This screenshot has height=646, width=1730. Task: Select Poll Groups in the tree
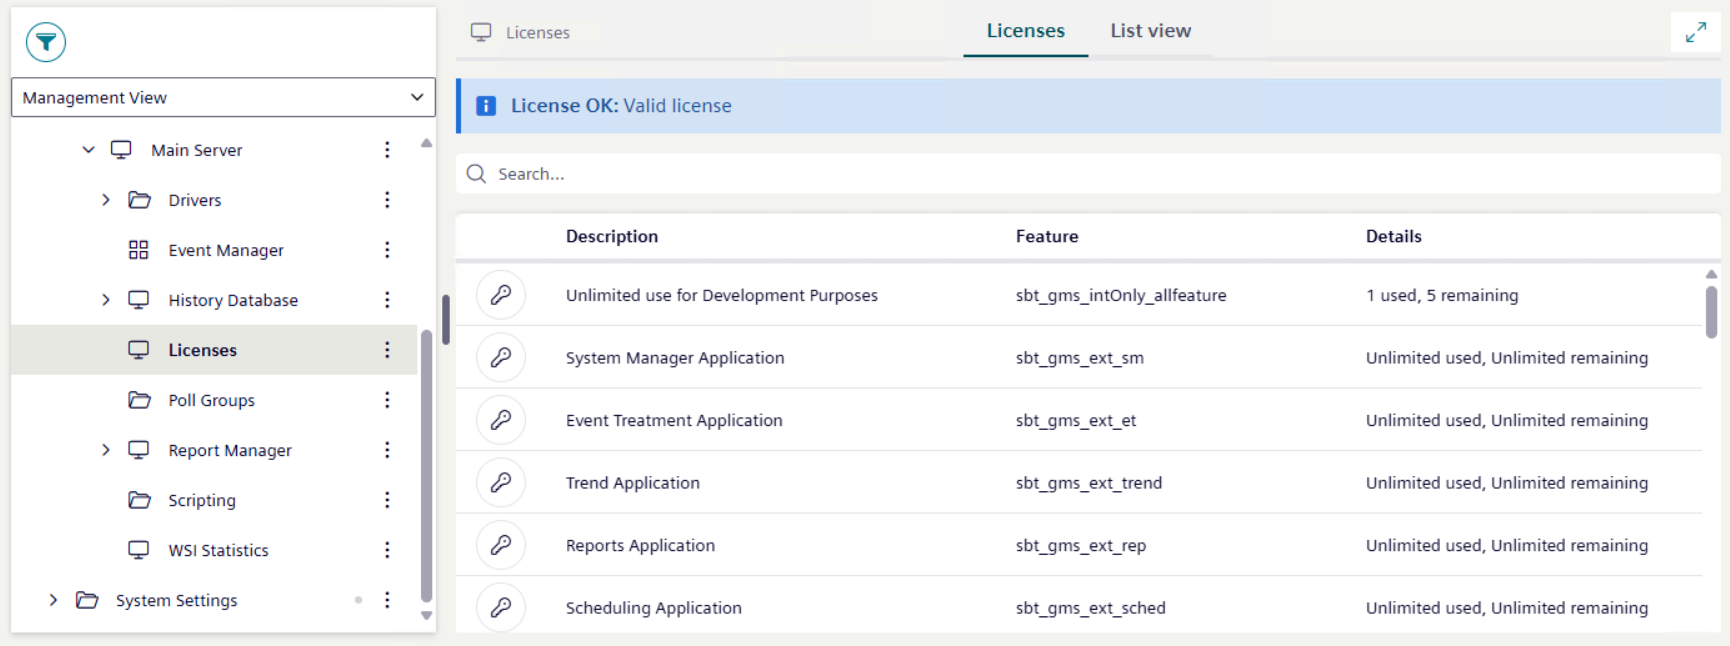tap(211, 400)
